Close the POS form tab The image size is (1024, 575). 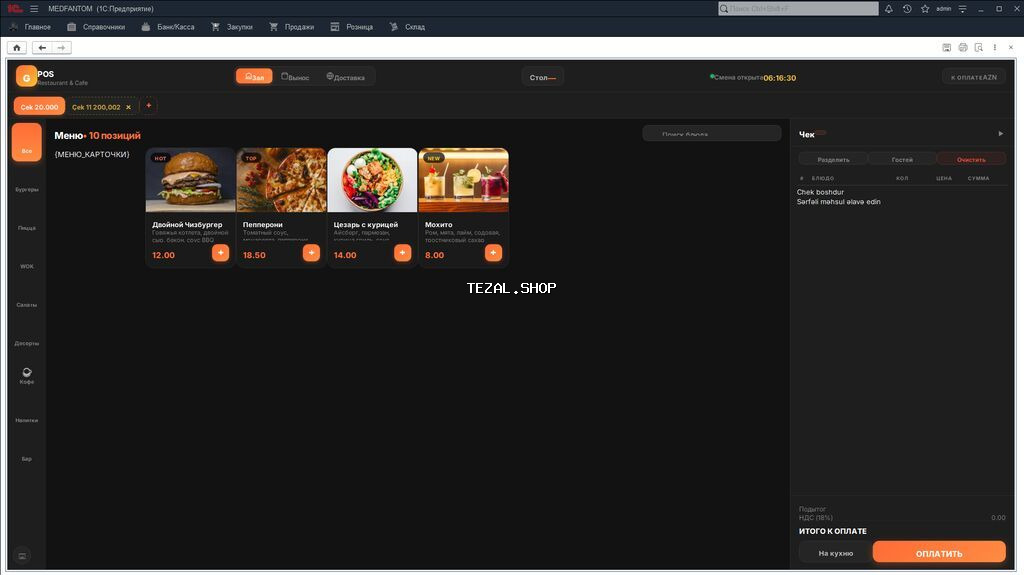[1011, 48]
